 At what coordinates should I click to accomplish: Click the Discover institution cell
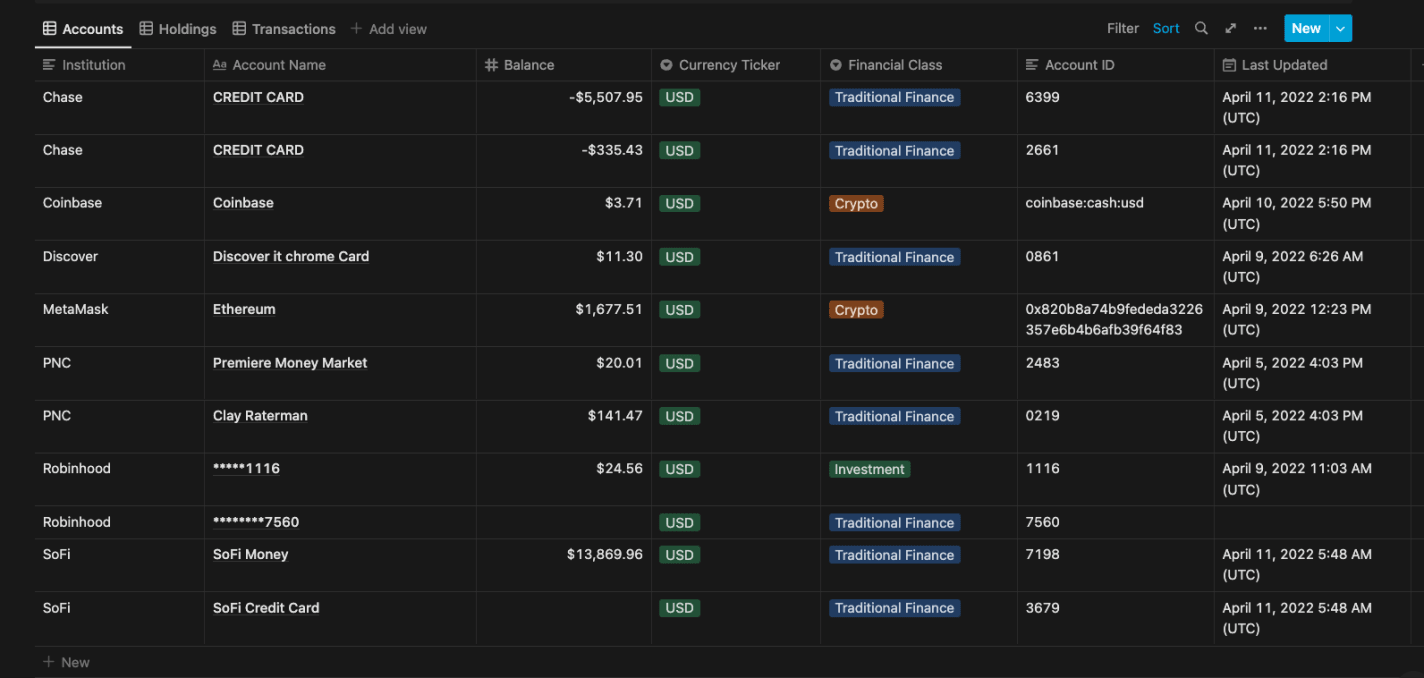tap(120, 267)
